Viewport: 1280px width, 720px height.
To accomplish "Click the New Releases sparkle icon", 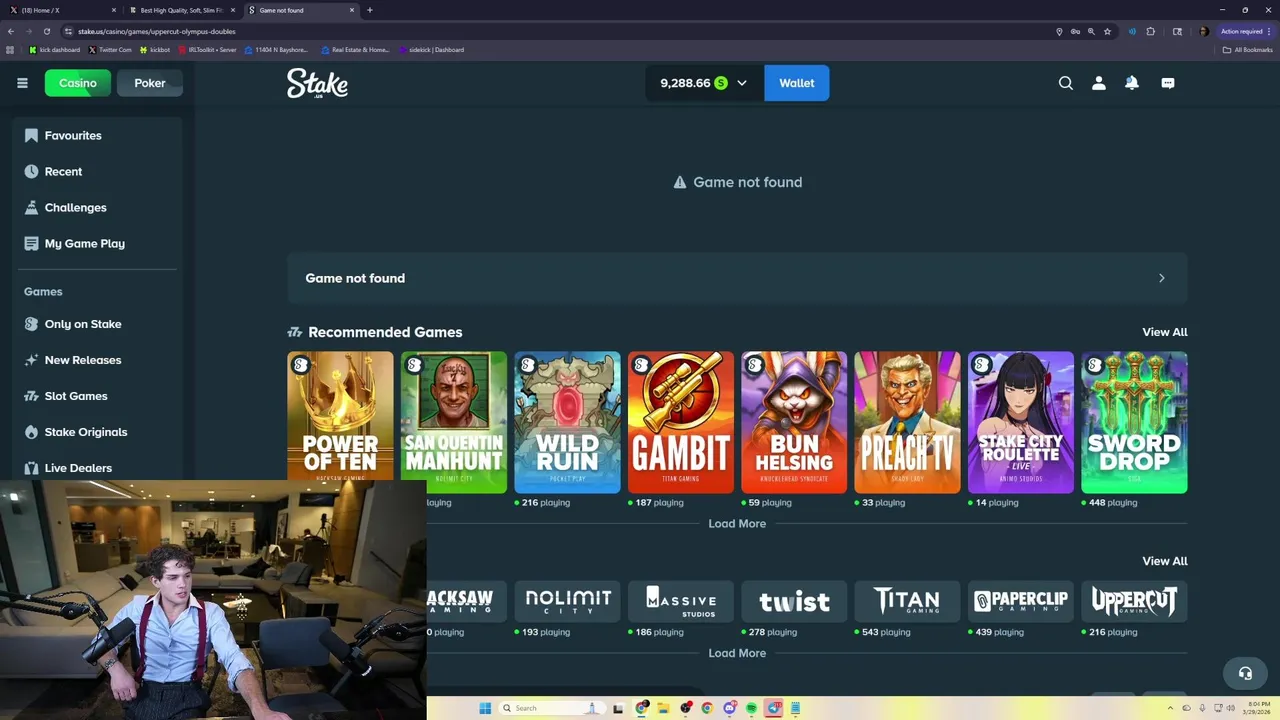I will point(31,360).
